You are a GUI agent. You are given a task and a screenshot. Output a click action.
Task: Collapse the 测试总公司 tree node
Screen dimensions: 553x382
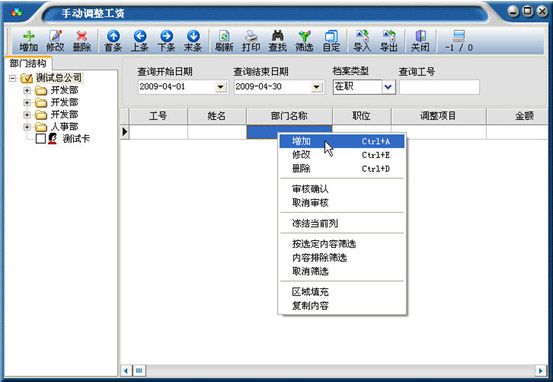[x=13, y=78]
